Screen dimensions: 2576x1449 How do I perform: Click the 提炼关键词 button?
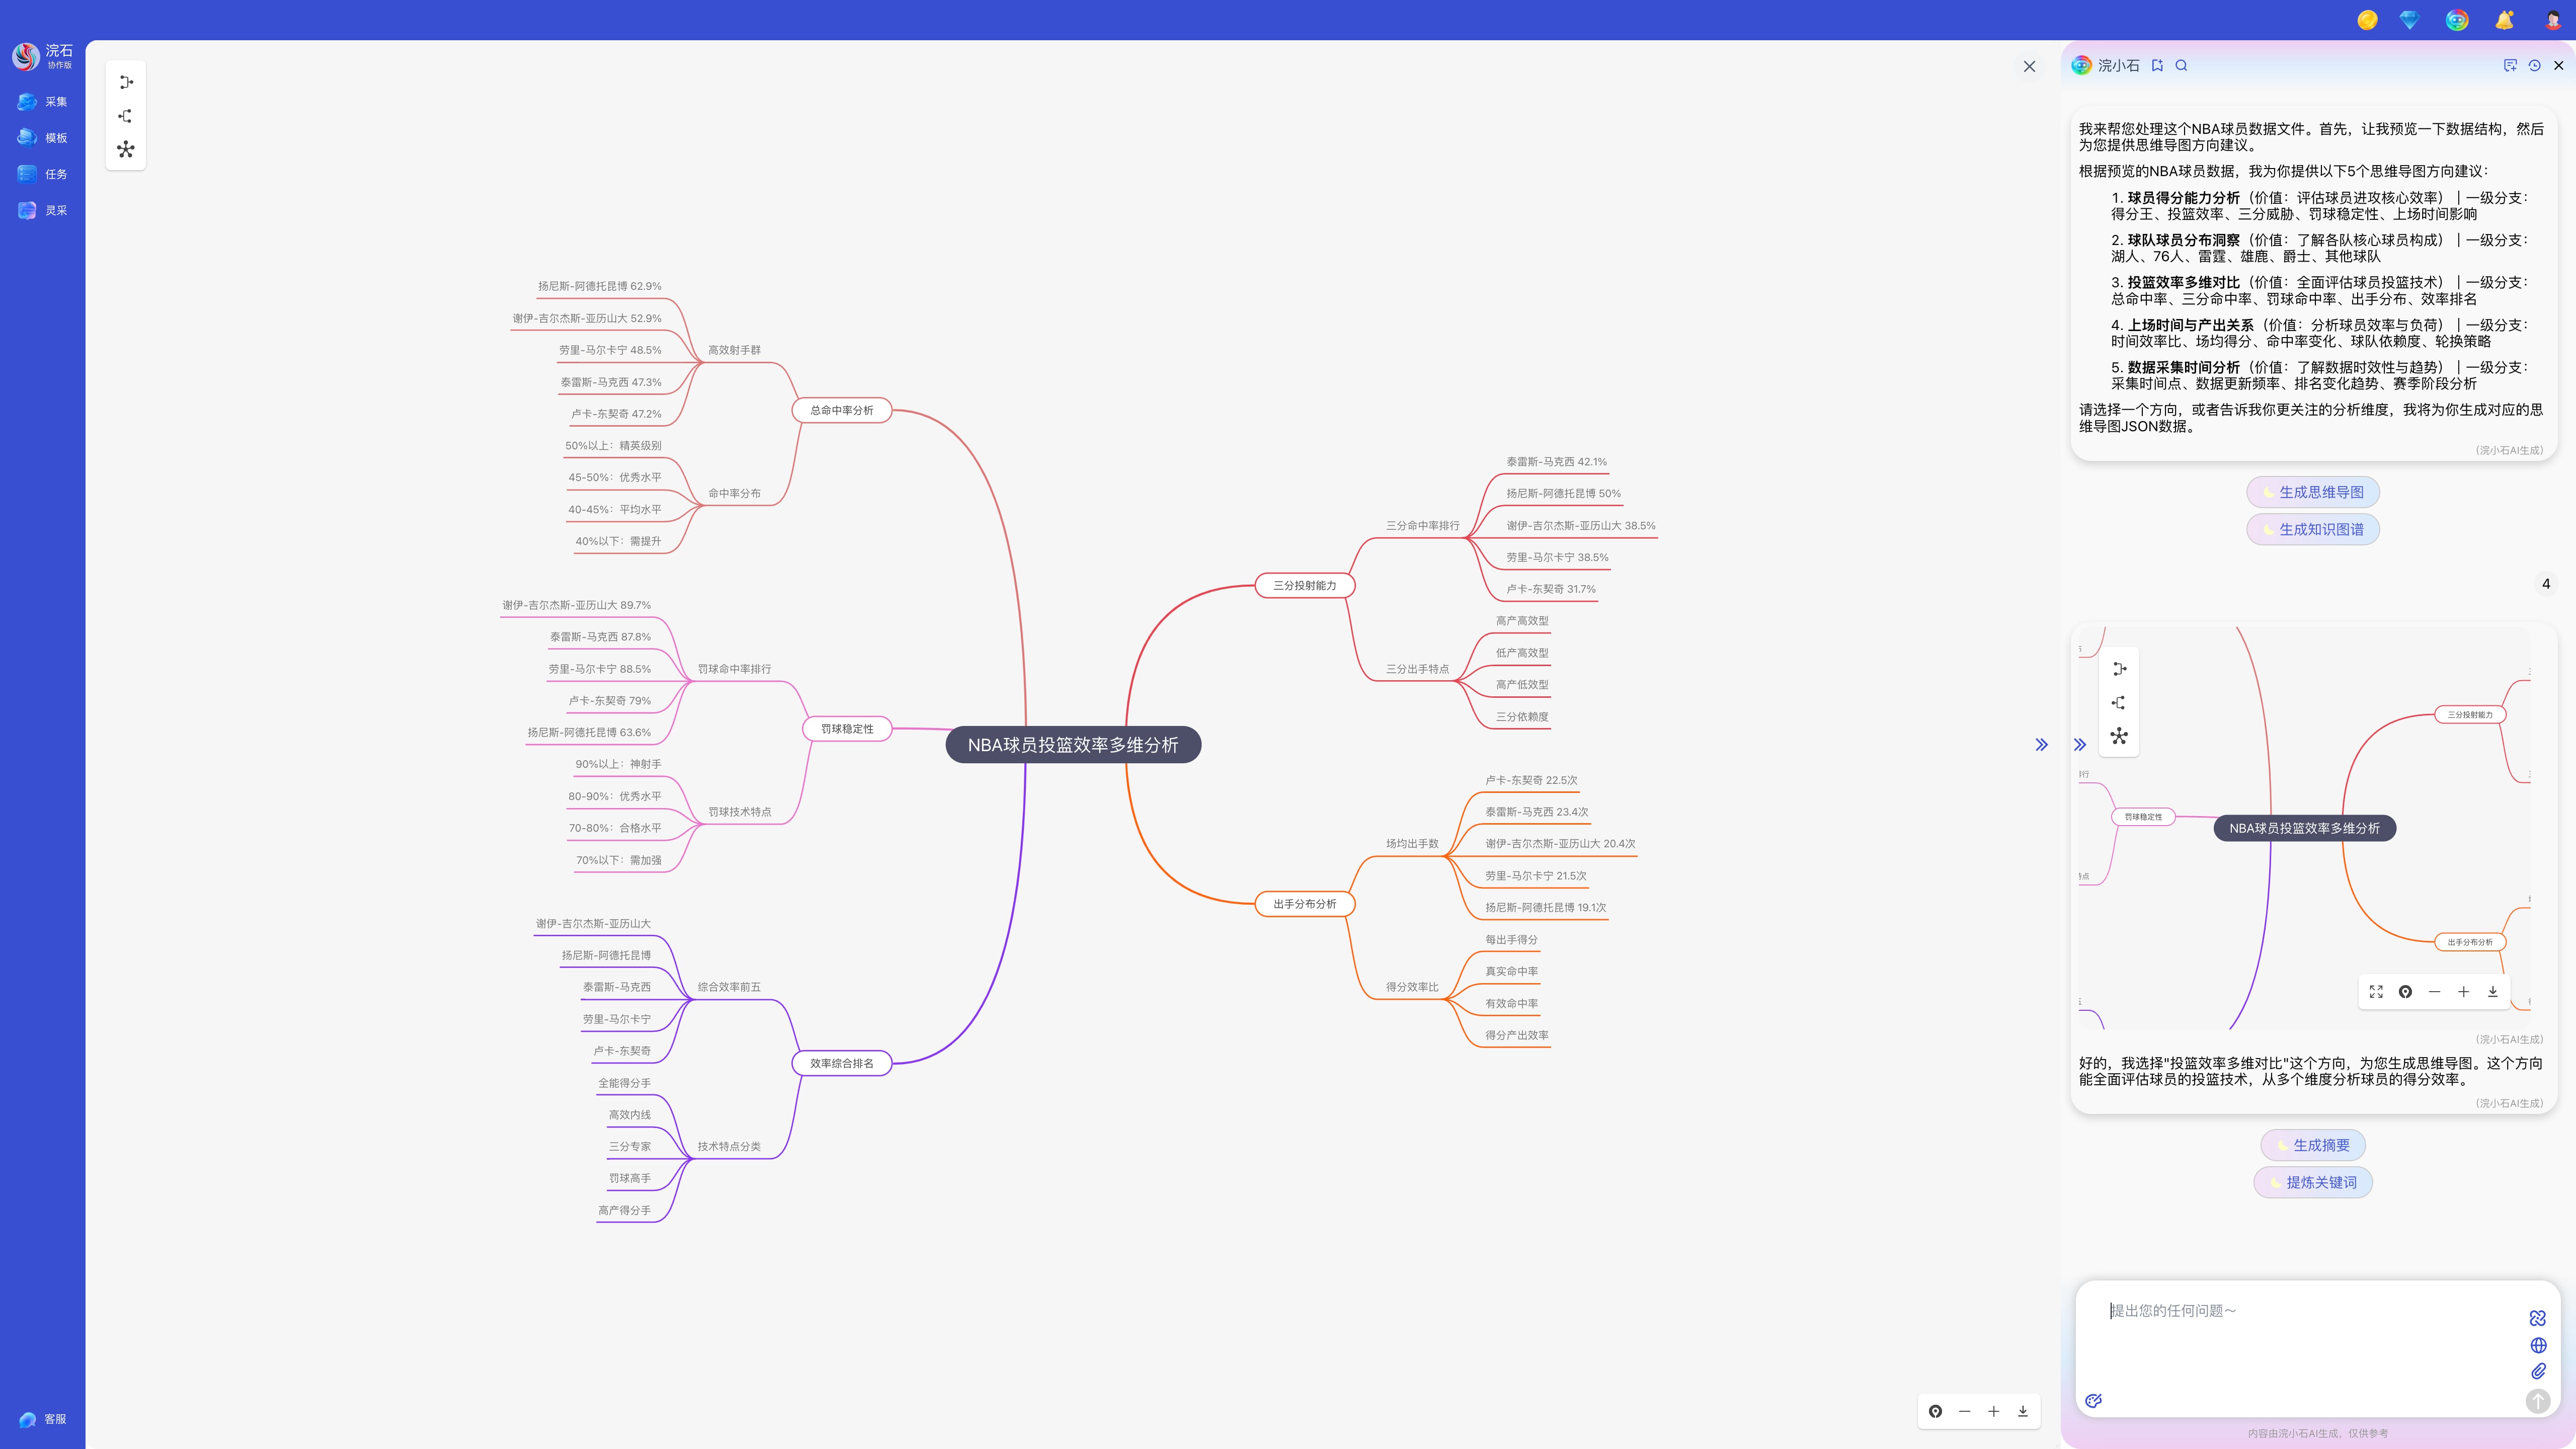(2312, 1182)
